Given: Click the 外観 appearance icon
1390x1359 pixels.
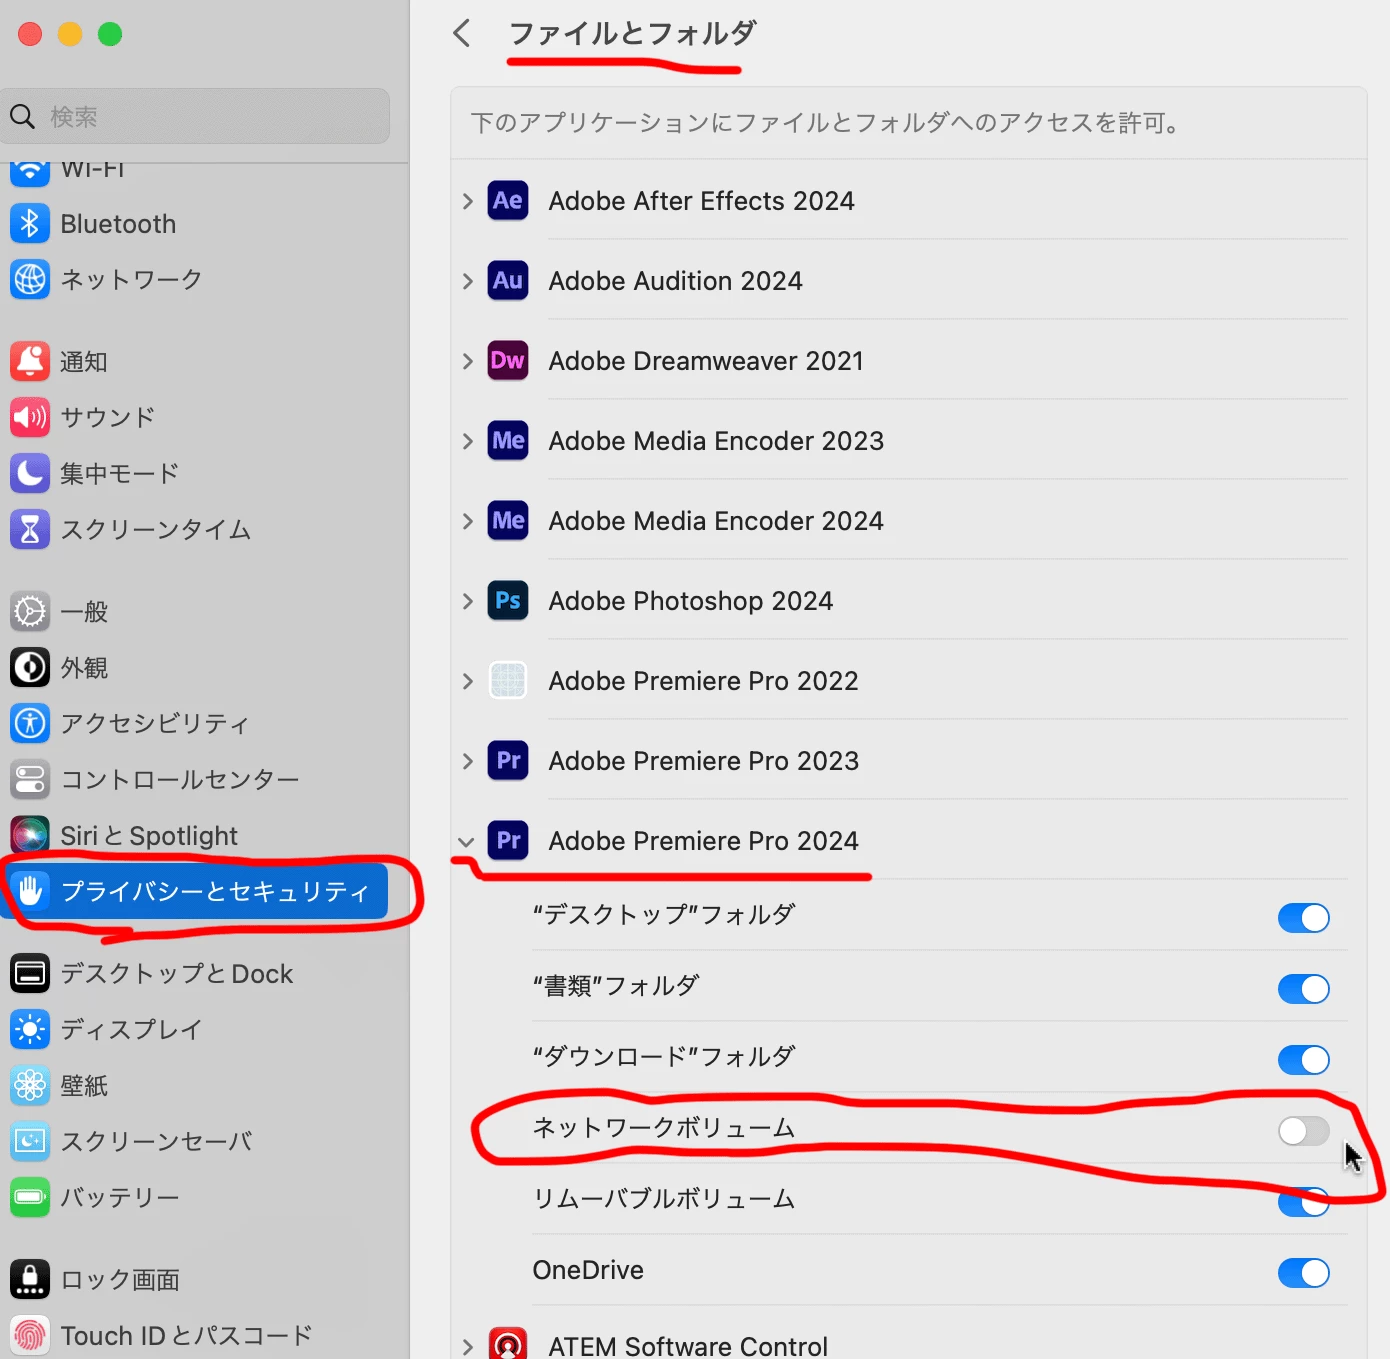Looking at the screenshot, I should [30, 667].
